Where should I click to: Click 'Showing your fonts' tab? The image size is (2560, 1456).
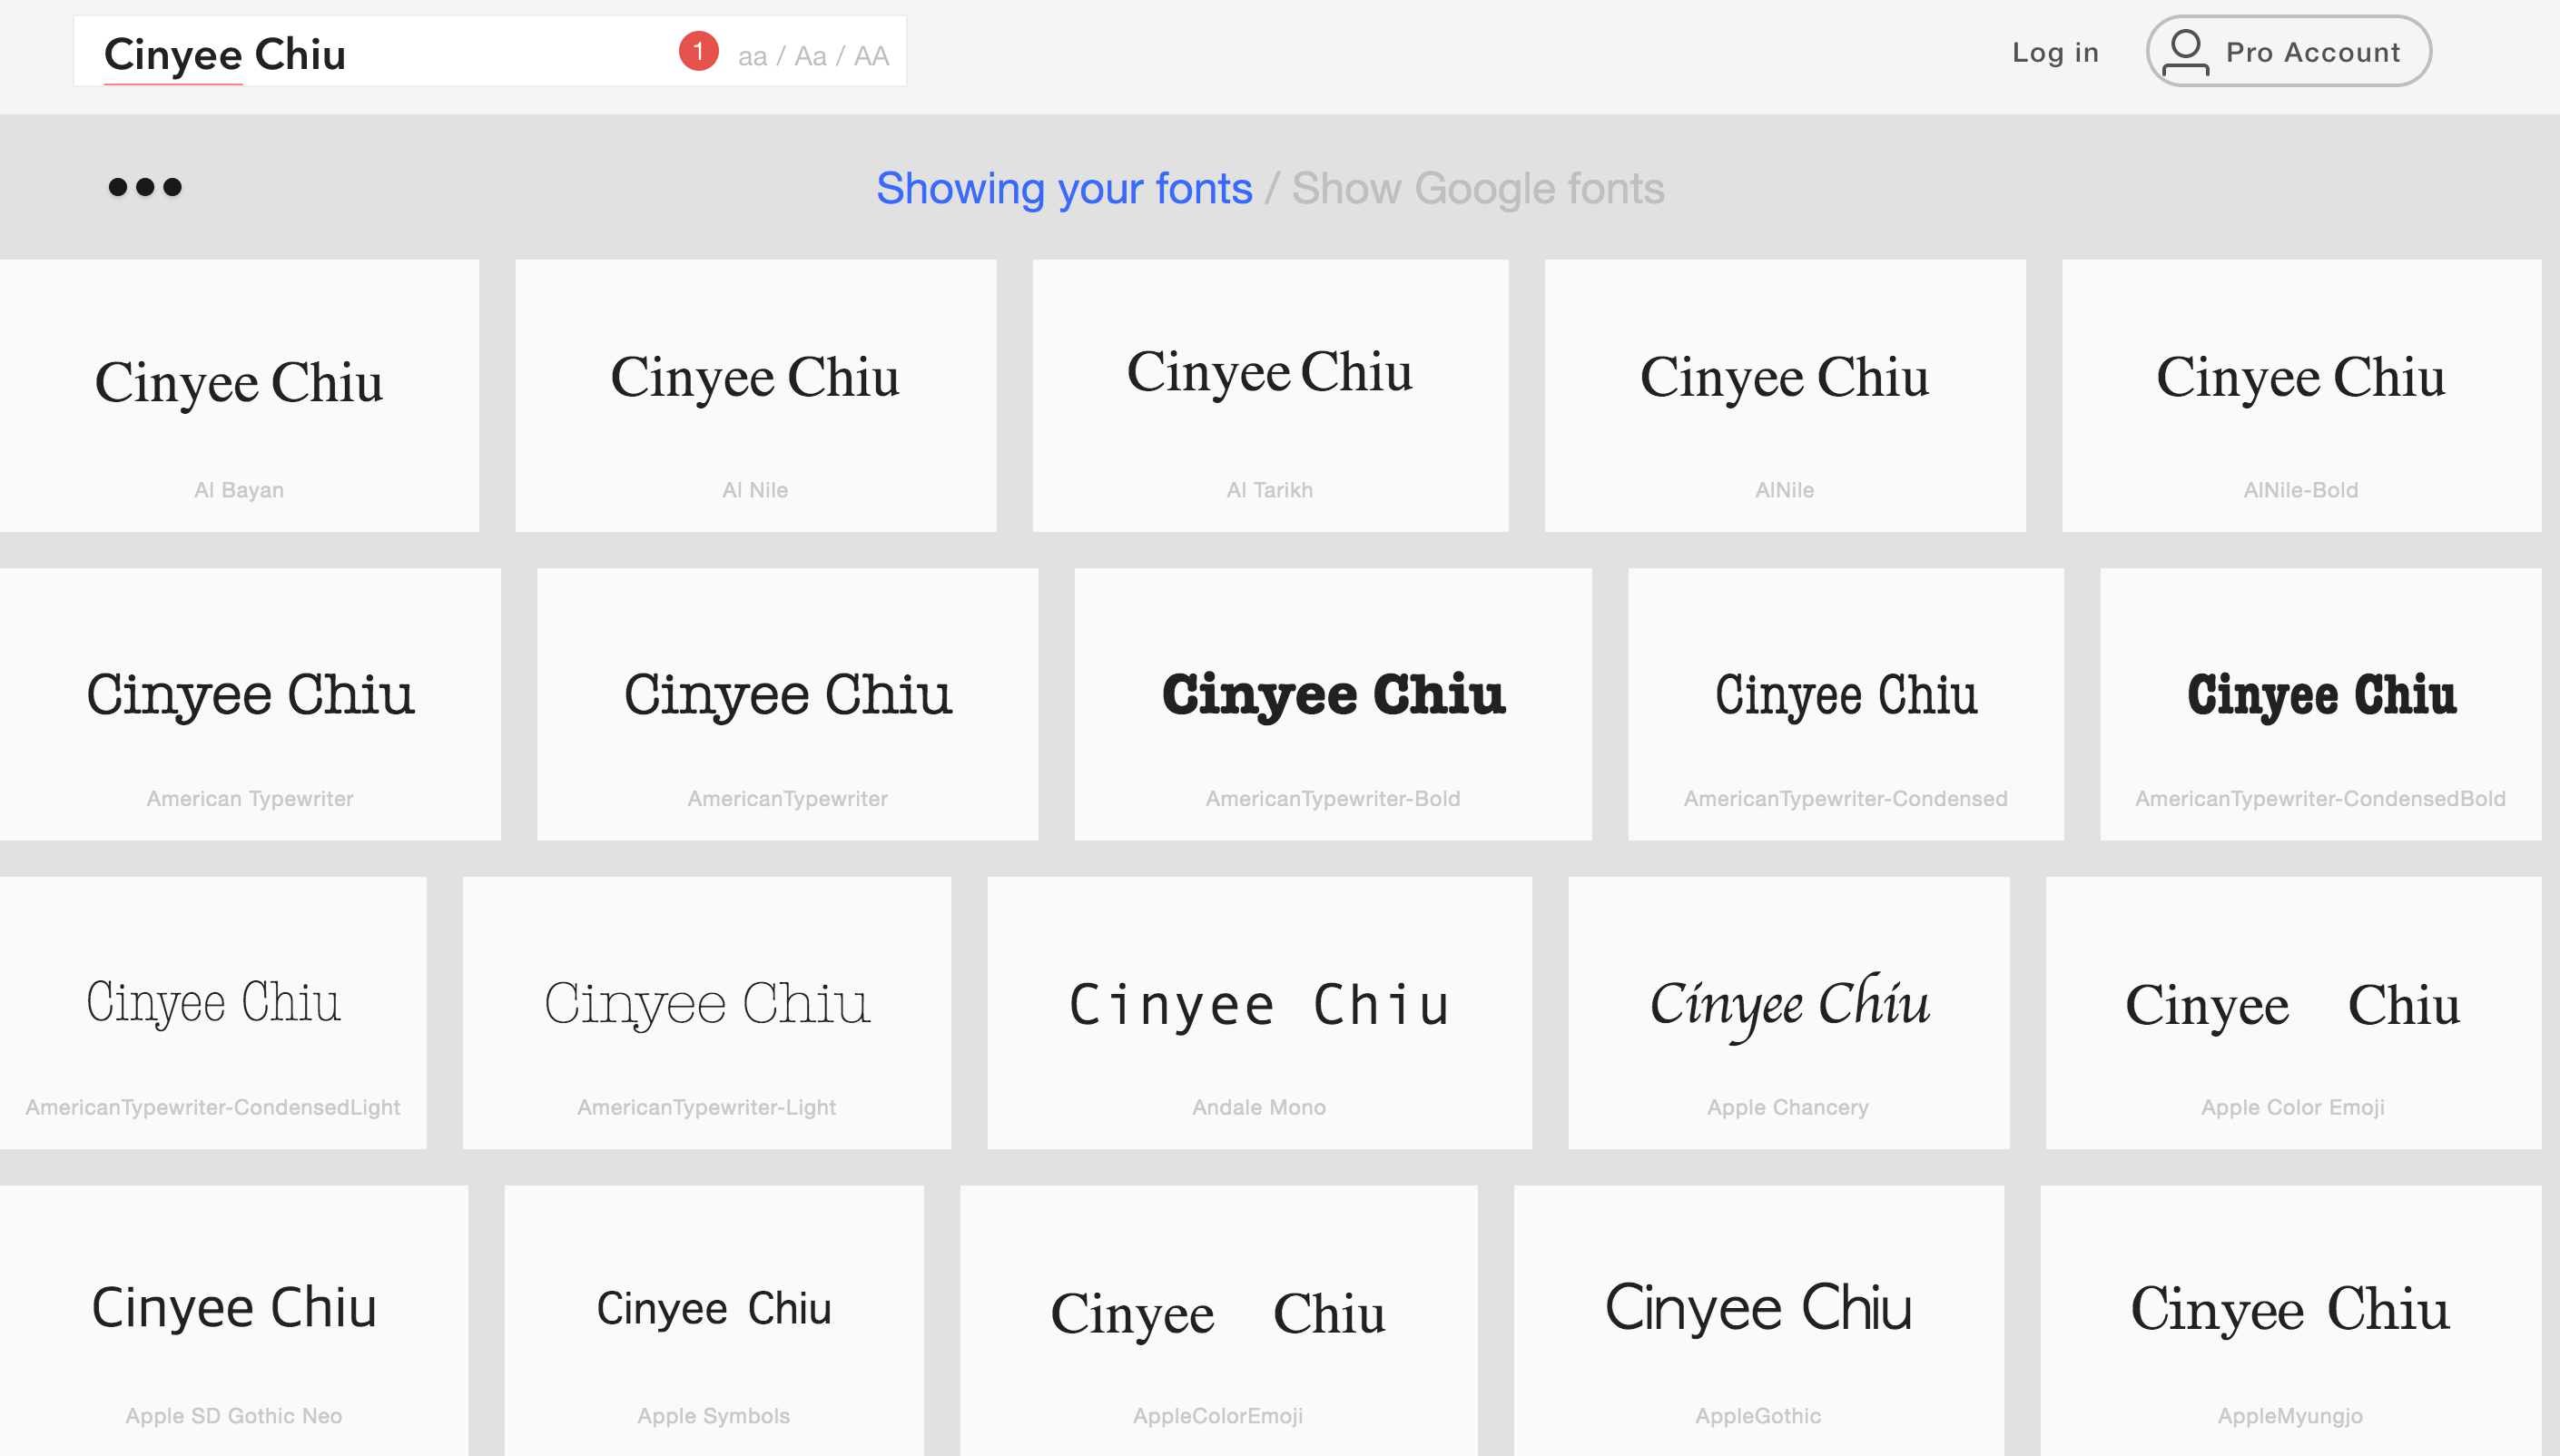tap(1064, 188)
